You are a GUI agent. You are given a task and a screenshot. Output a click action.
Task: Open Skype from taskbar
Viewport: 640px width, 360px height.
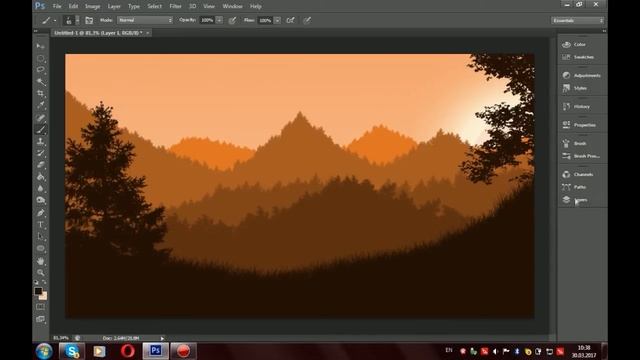pyautogui.click(x=72, y=351)
